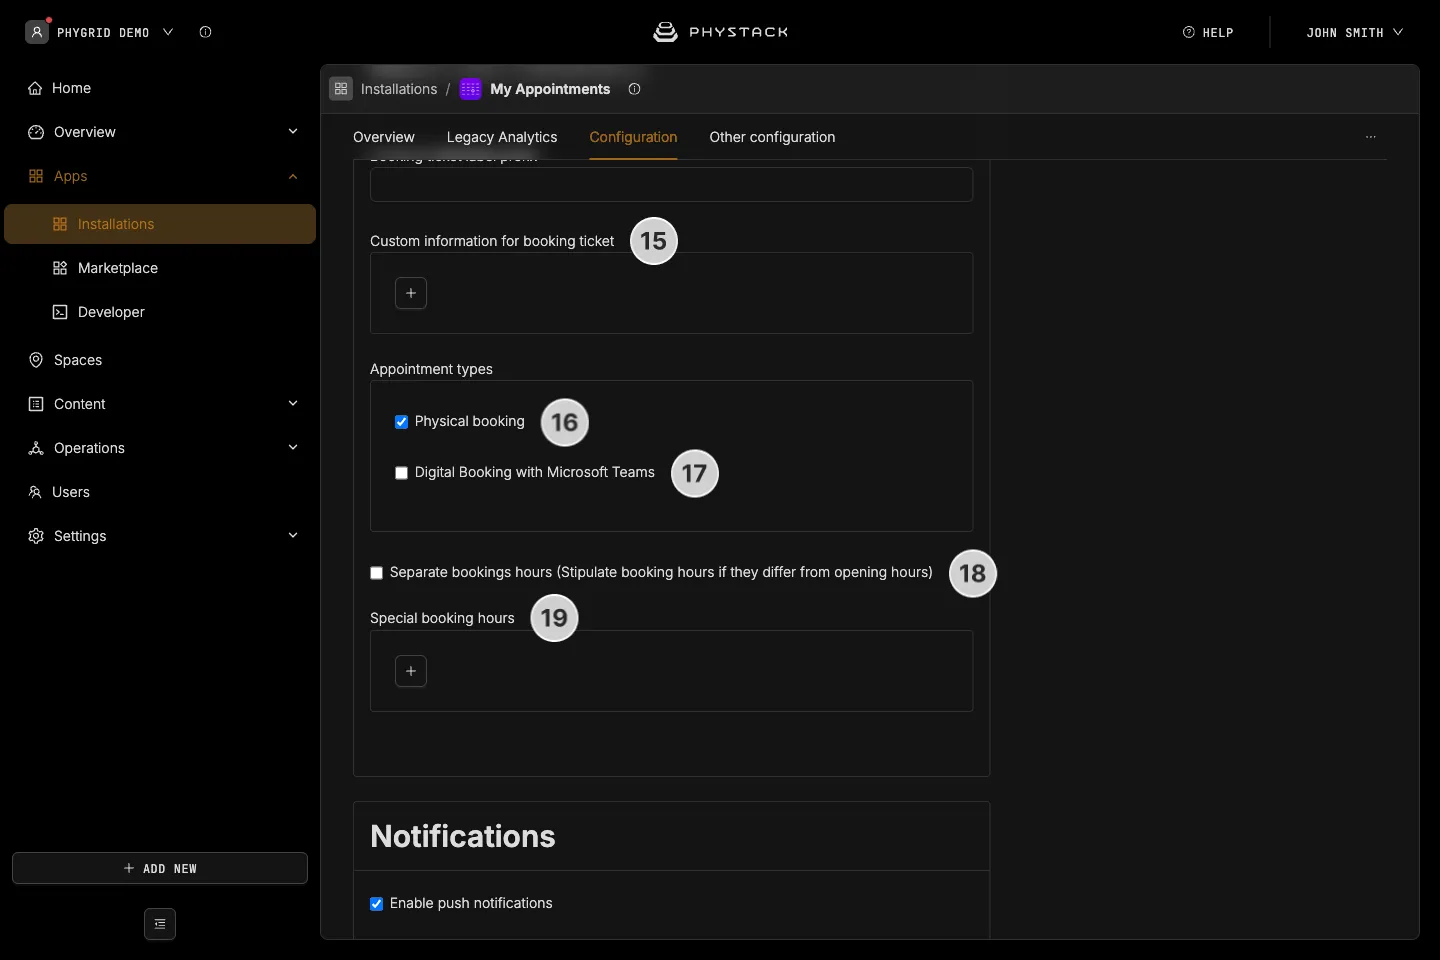Open Marketplace in the sidebar

[x=118, y=268]
